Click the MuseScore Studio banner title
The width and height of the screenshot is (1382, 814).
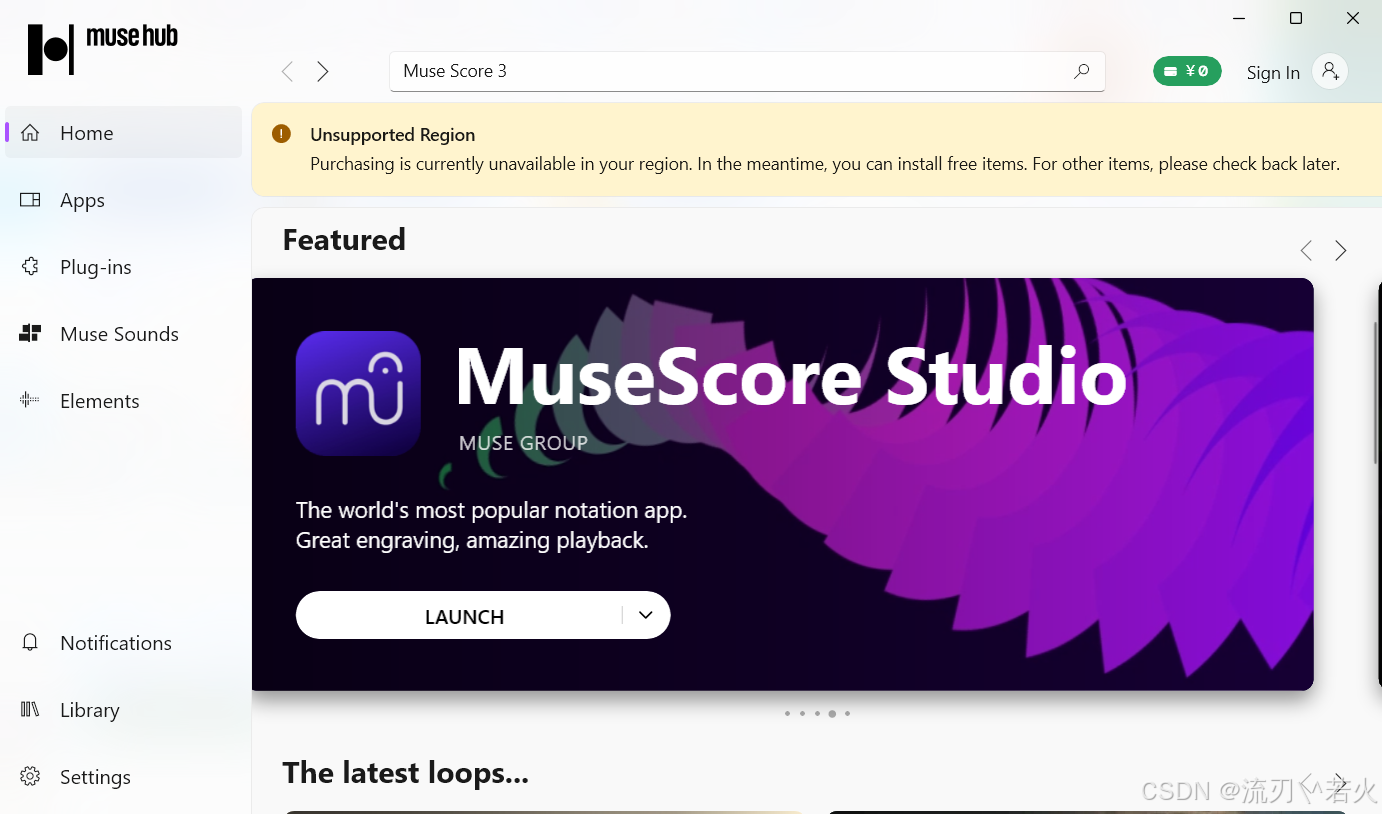tap(791, 377)
